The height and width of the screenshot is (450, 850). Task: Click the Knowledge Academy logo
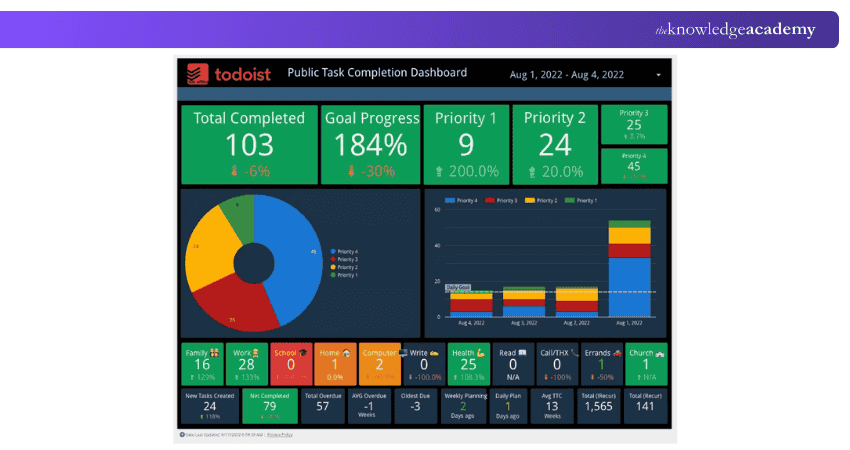click(x=735, y=29)
